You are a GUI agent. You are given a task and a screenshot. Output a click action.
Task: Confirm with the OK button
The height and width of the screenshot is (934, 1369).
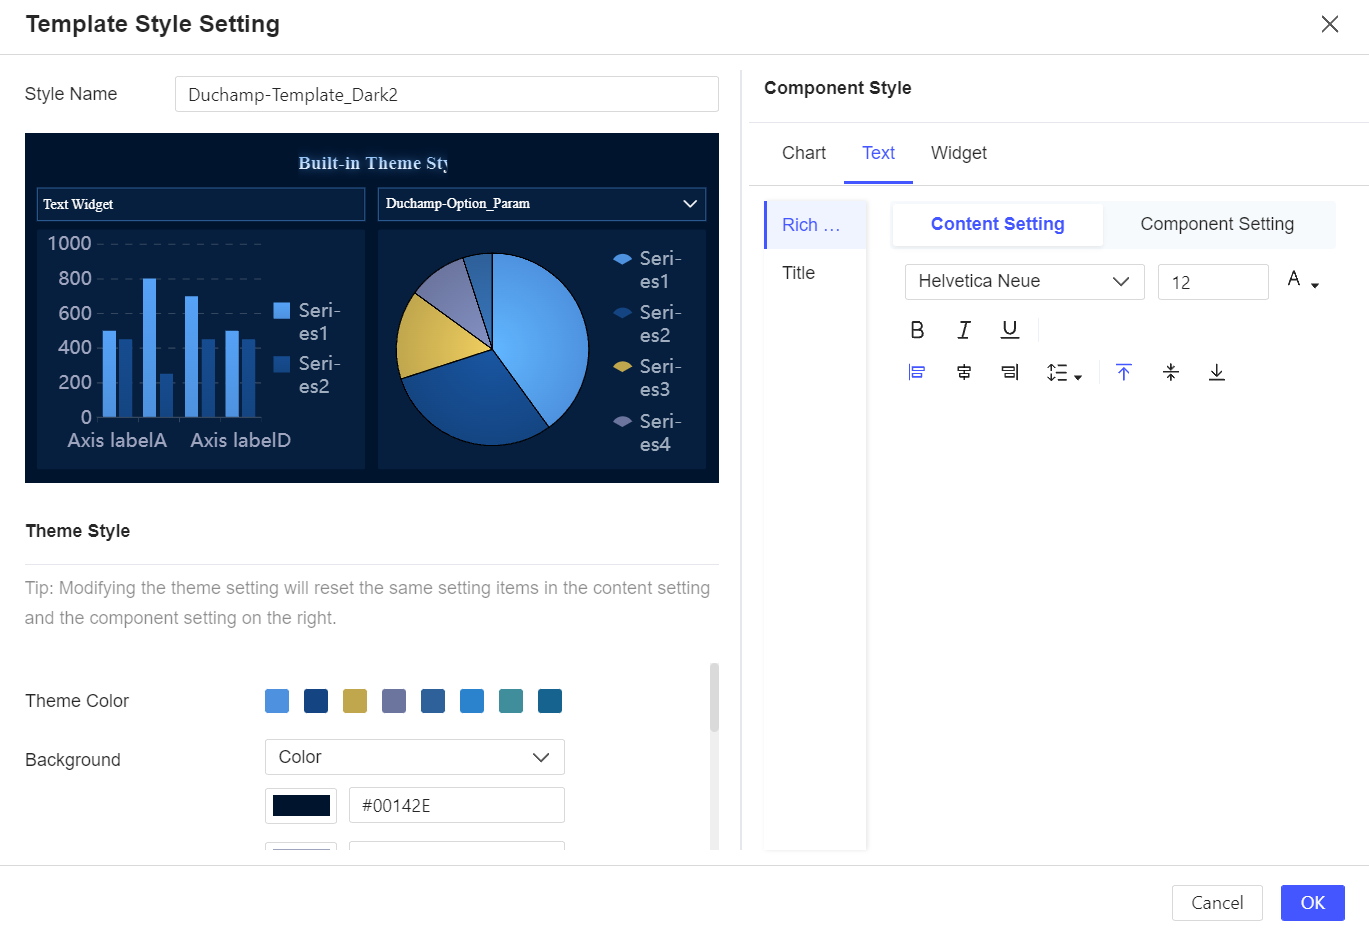(1313, 903)
